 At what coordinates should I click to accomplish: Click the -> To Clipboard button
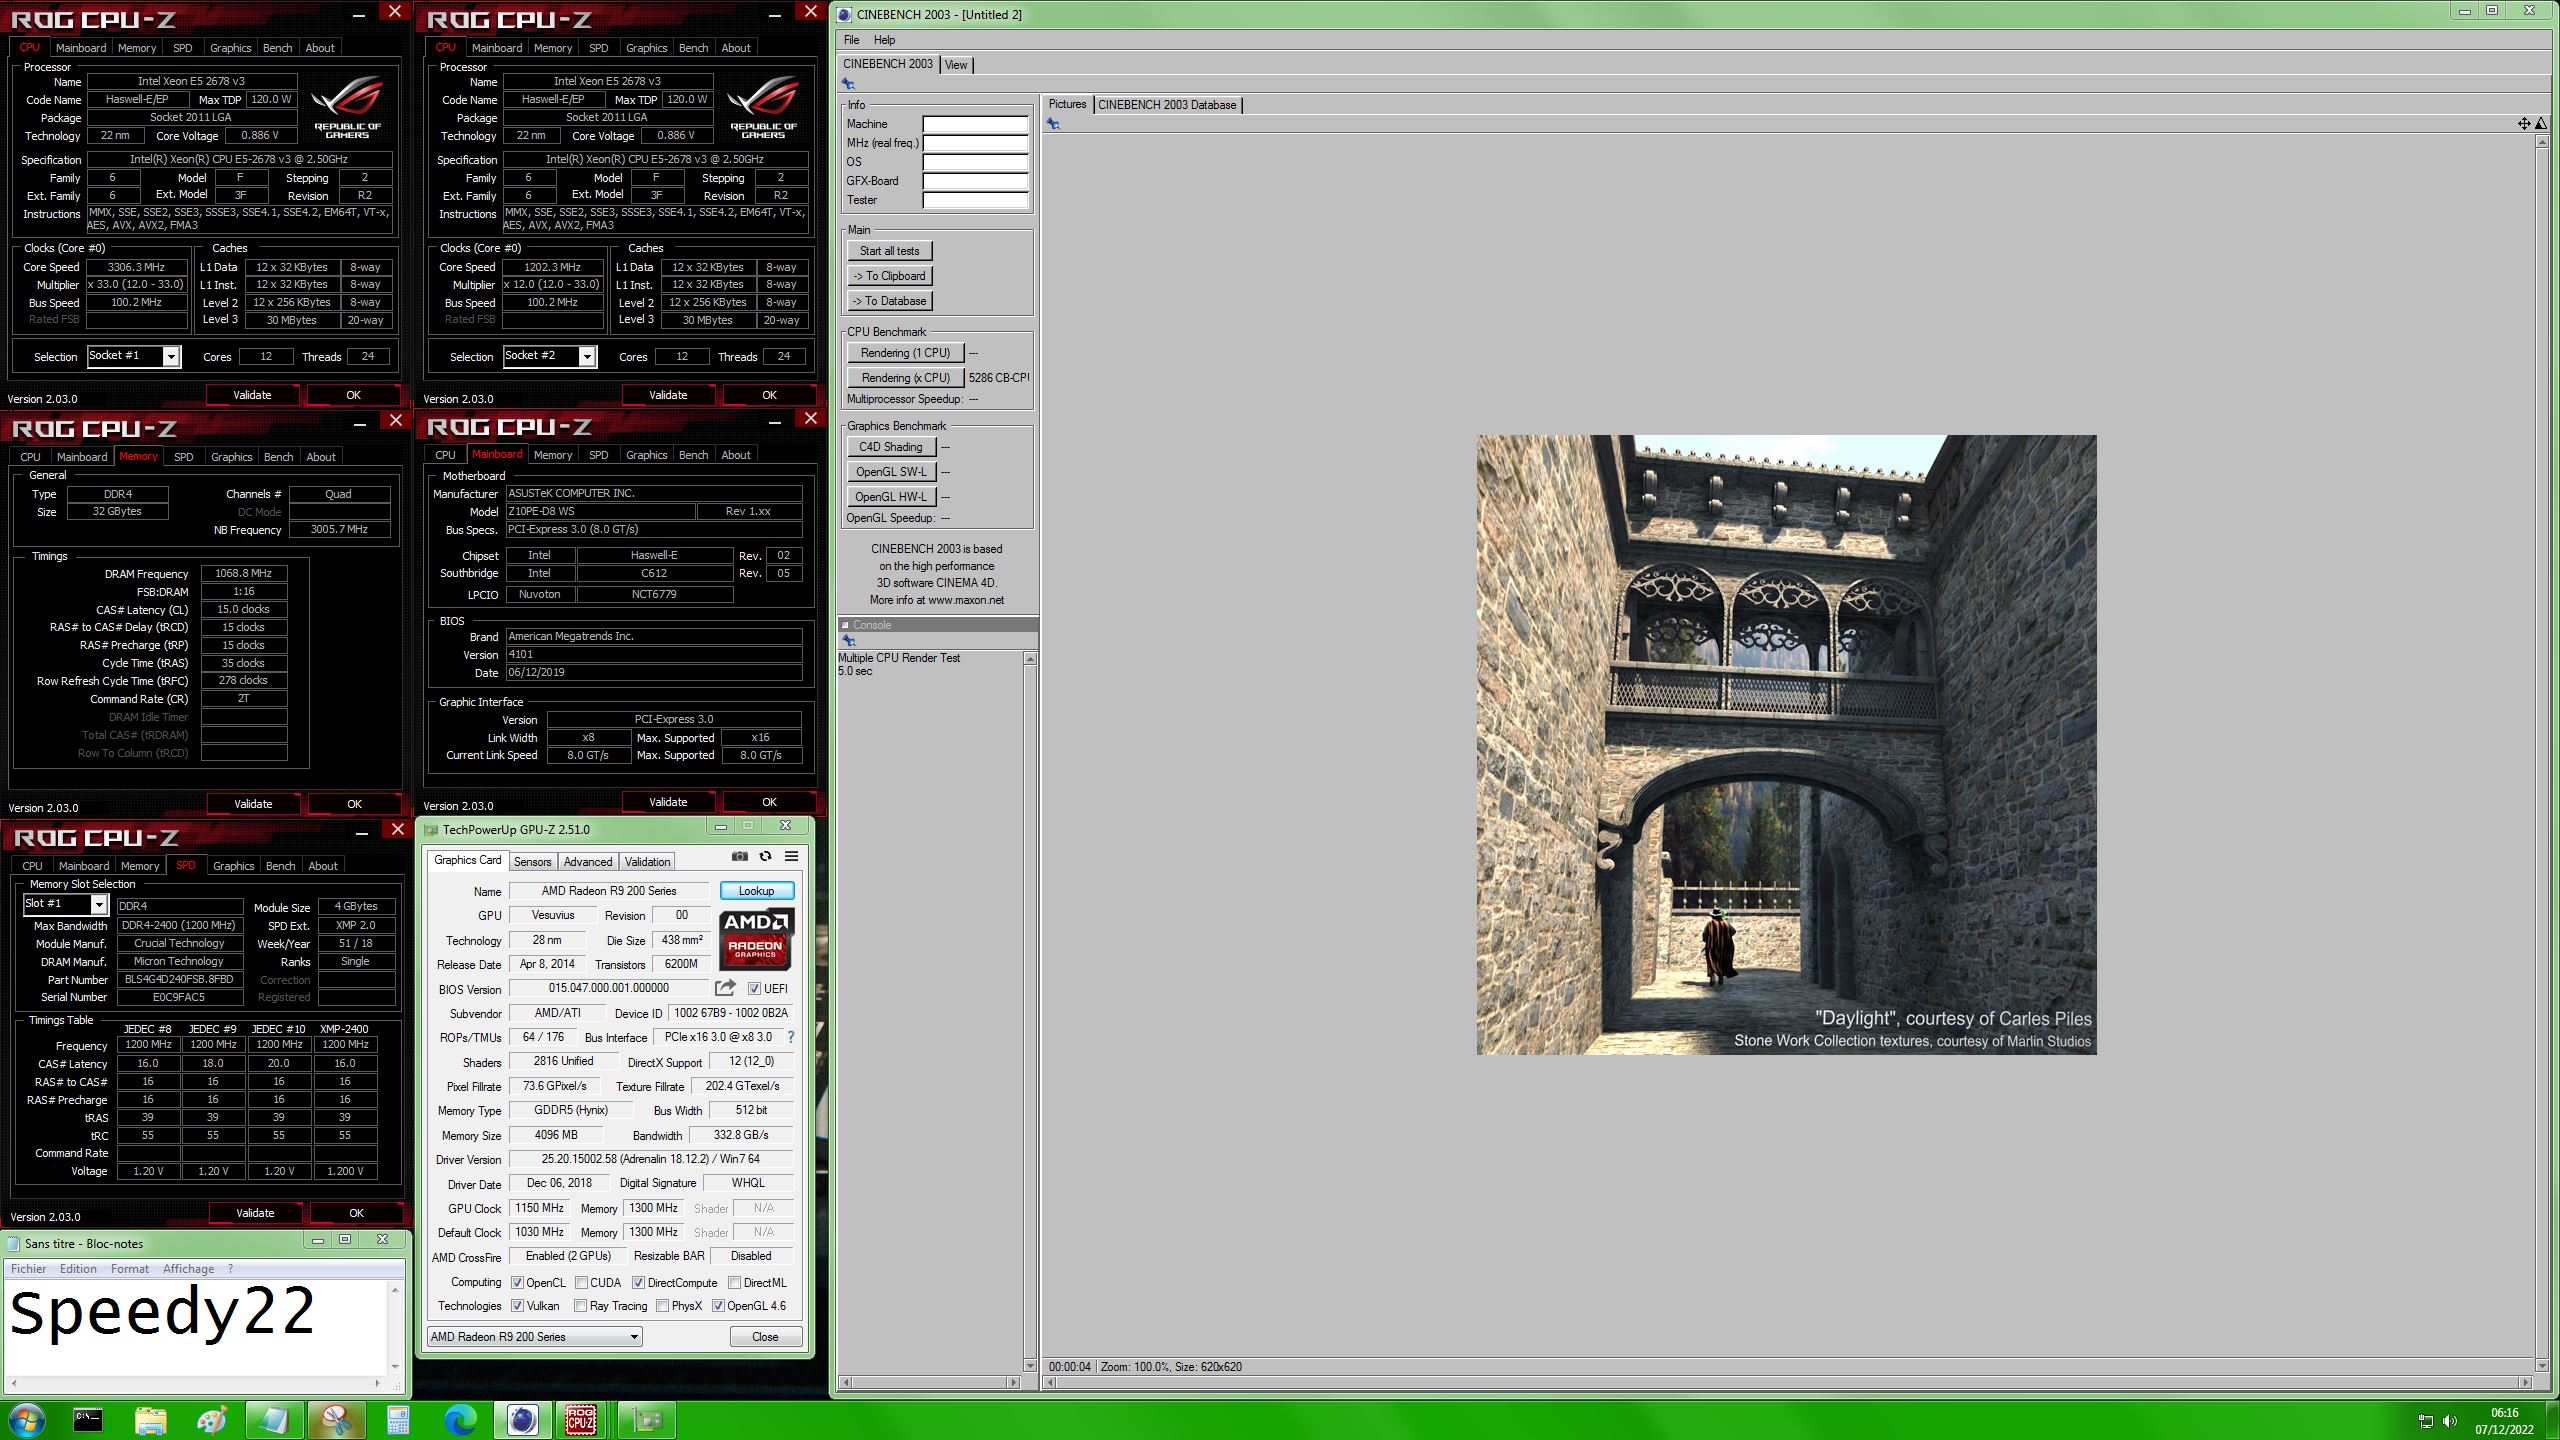889,276
